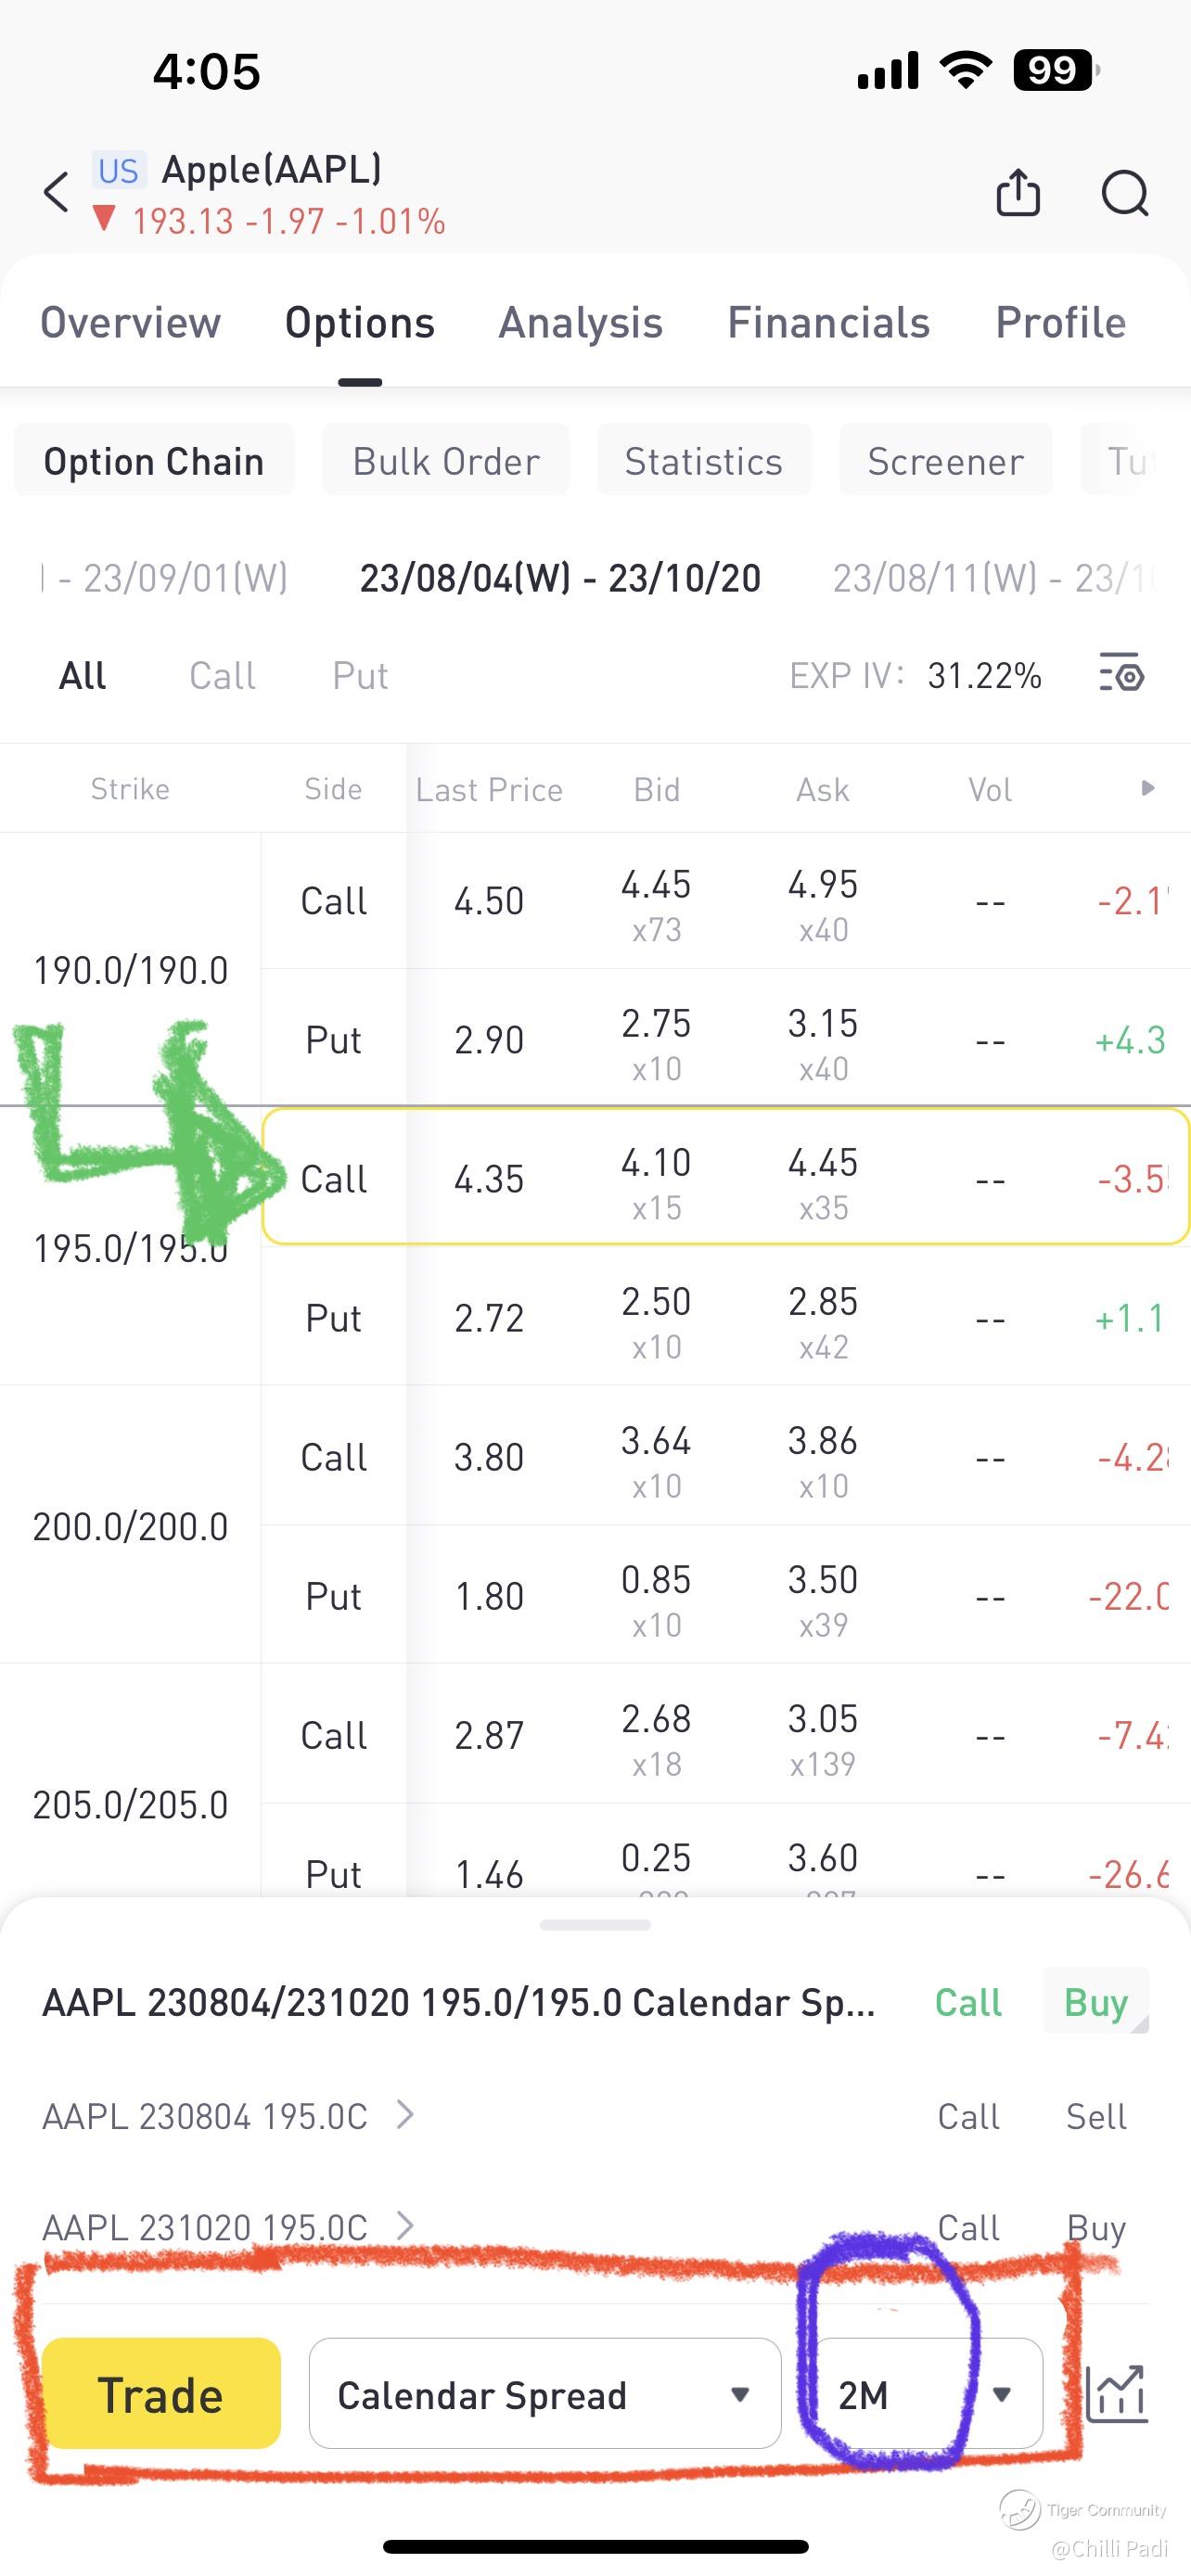Open AAPL 230804 195.0C leg details

pos(228,2116)
